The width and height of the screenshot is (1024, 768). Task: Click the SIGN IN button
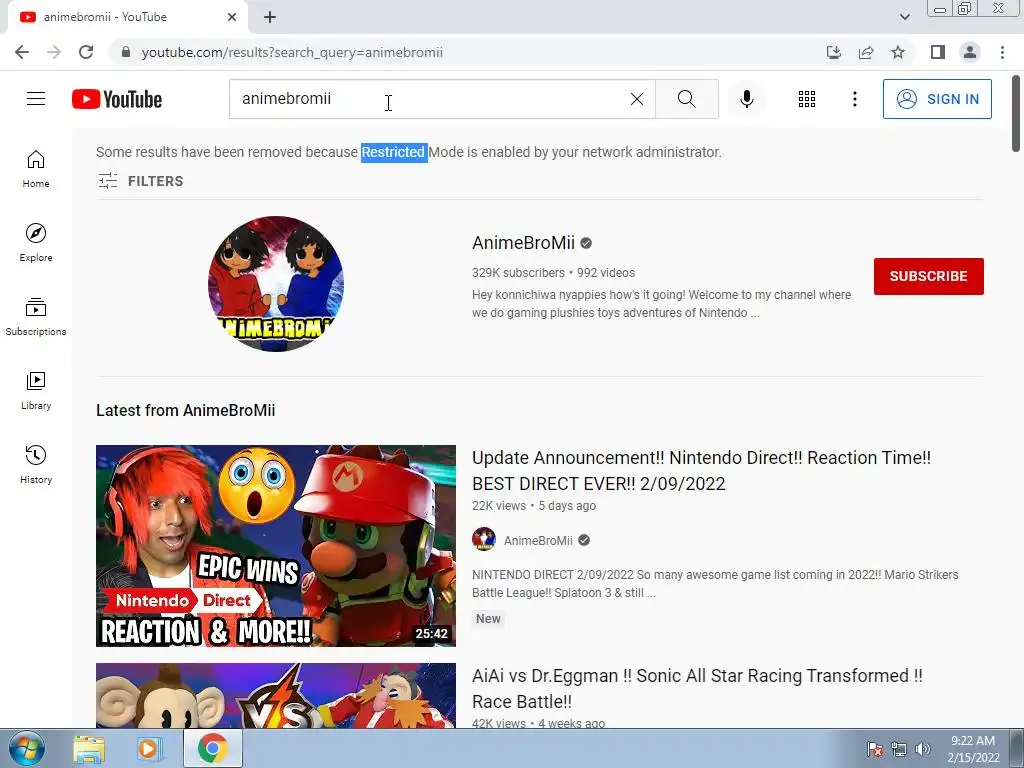pos(937,99)
